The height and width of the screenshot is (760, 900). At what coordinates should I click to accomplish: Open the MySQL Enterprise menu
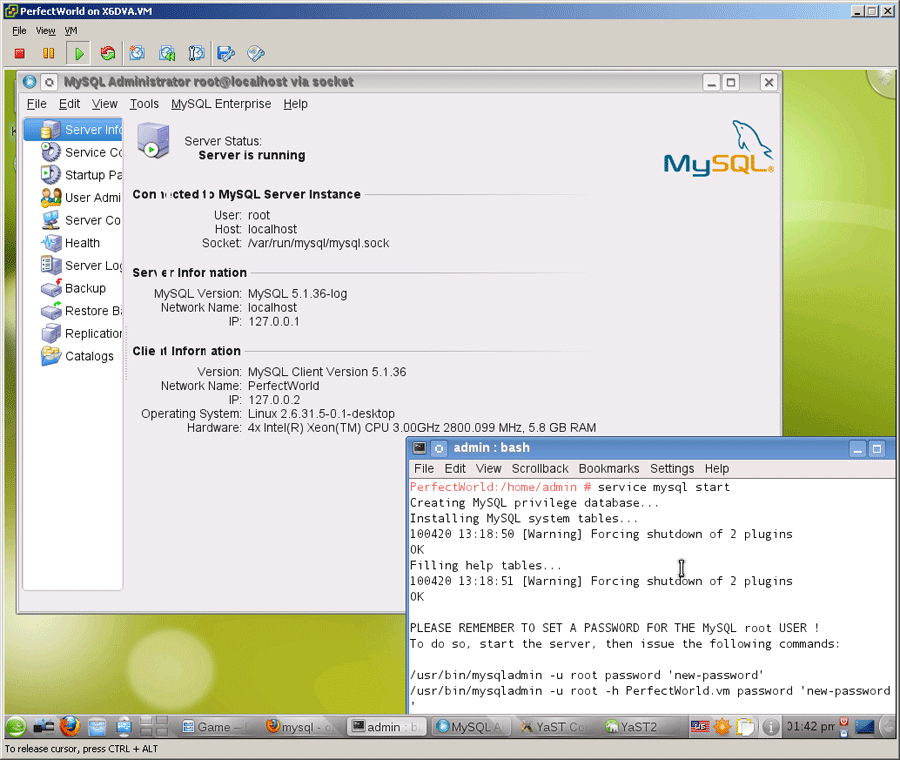221,104
